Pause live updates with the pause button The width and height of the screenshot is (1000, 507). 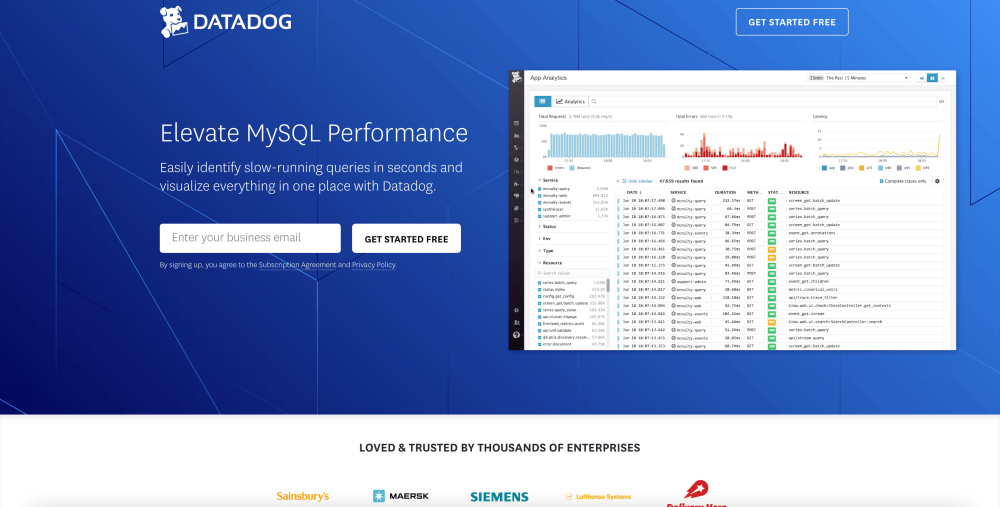tap(932, 78)
